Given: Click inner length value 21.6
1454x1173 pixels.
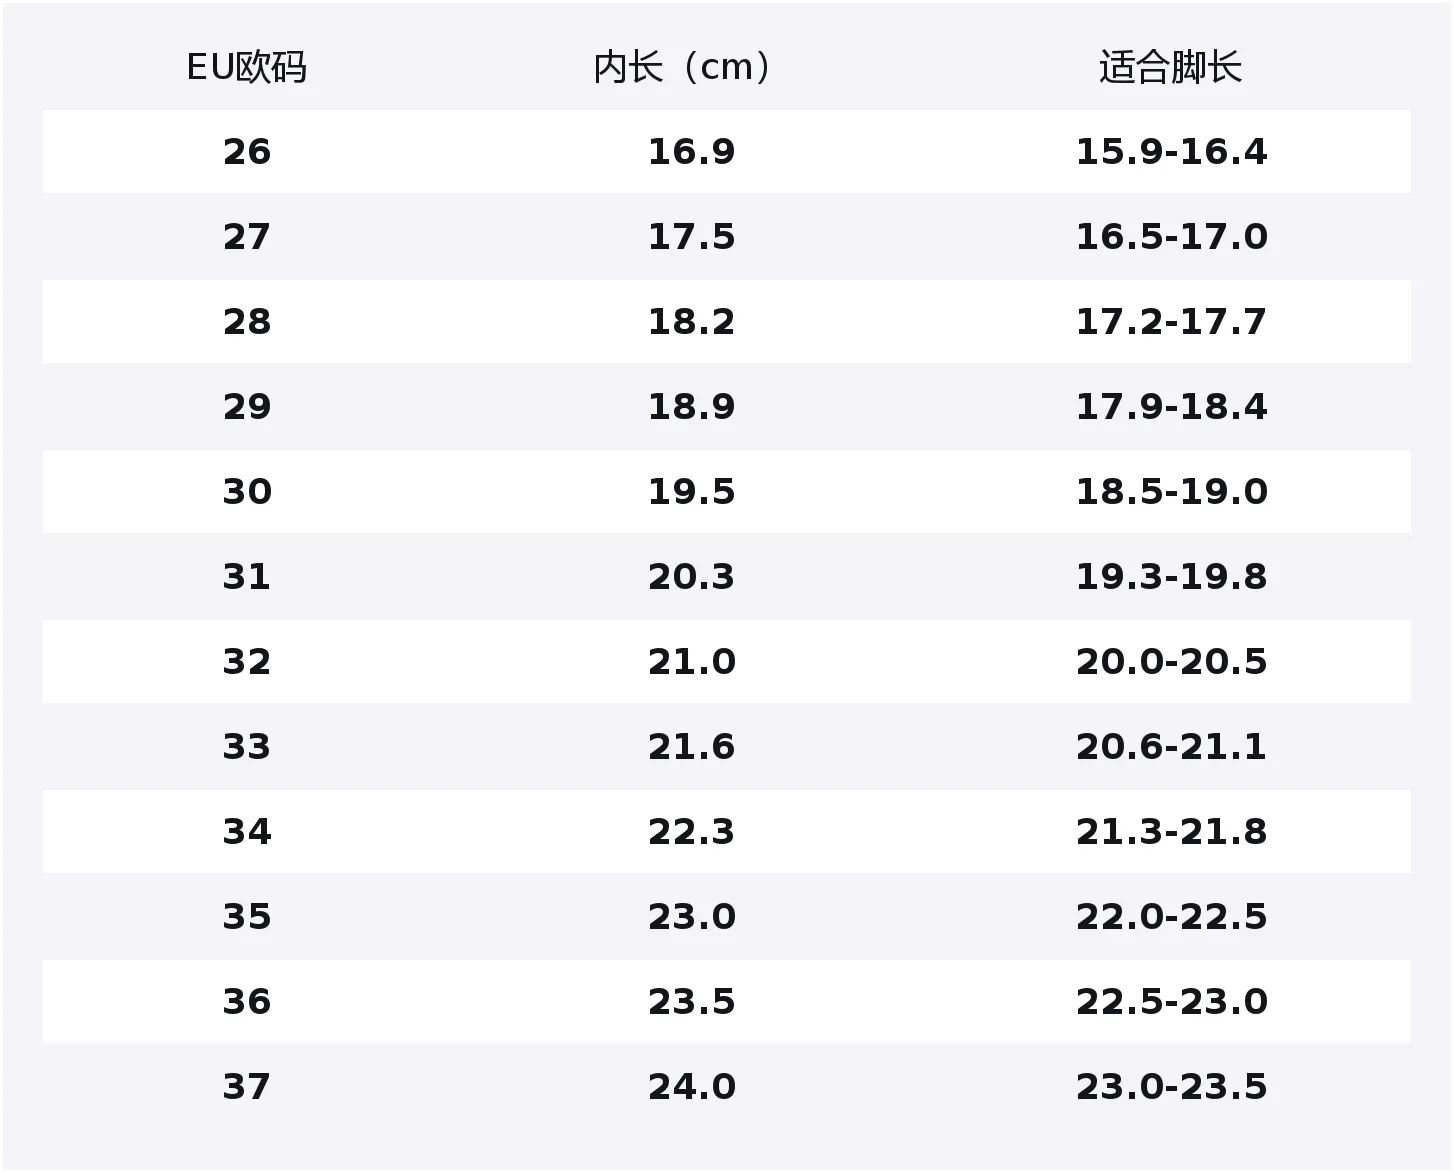Looking at the screenshot, I should pos(691,747).
